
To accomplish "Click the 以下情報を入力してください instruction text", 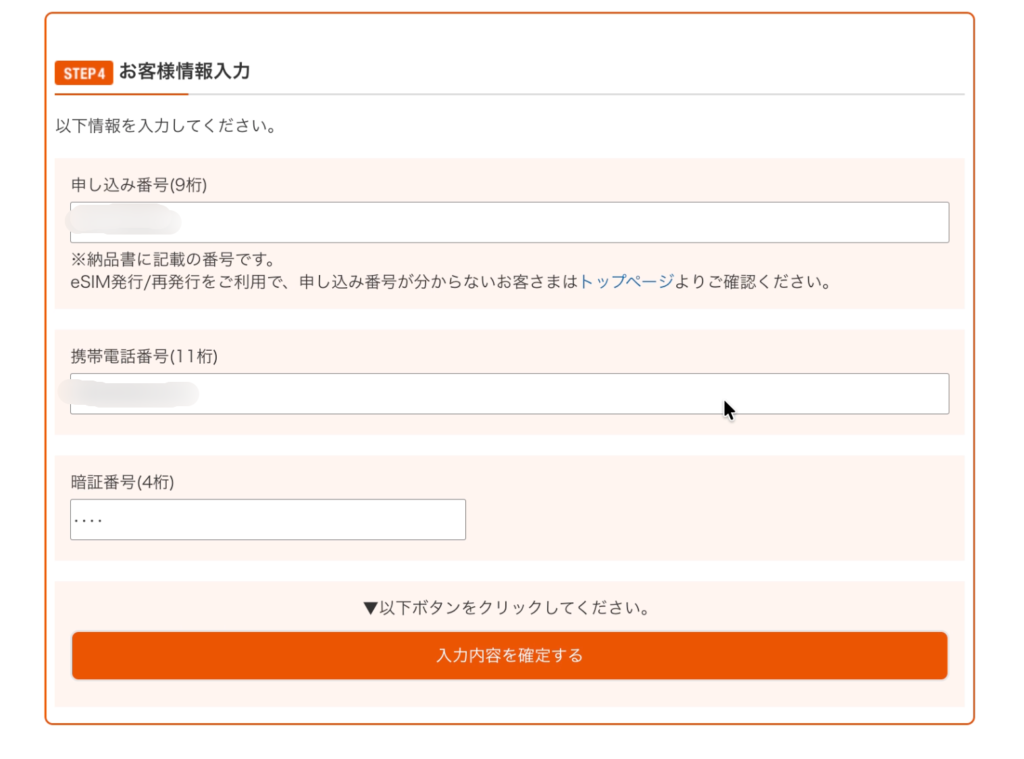I will [166, 127].
